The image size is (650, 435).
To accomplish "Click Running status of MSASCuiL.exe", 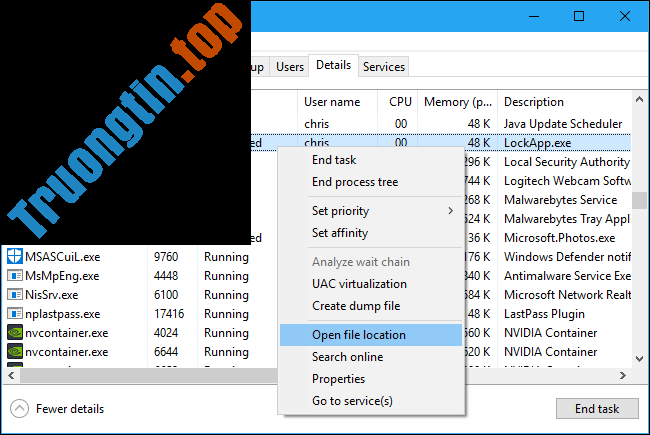I will (226, 257).
